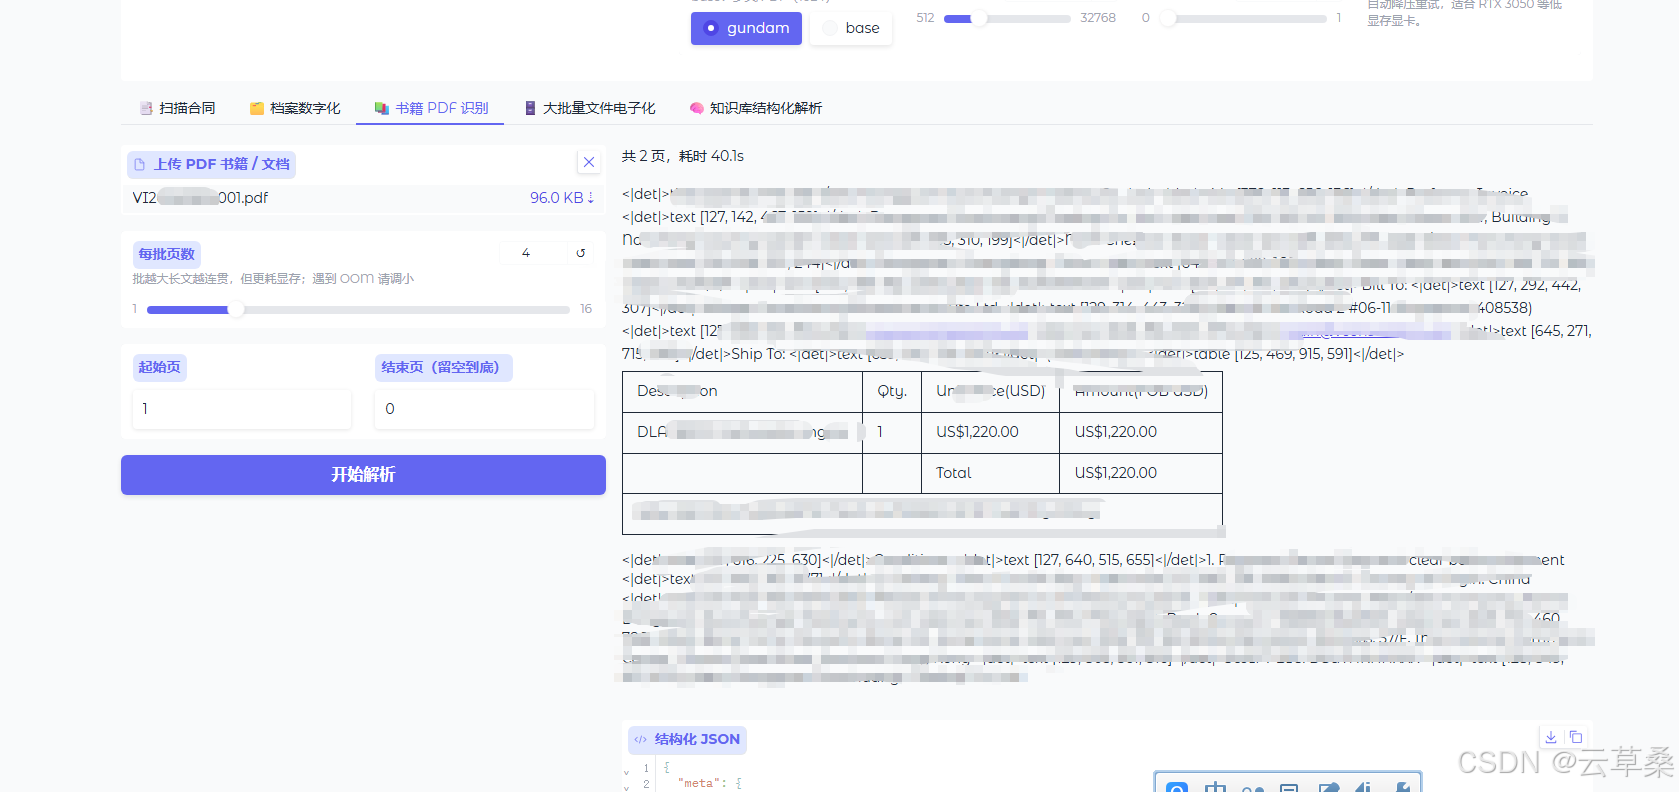Open the 书籍 PDF 识别 tab
1679x792 pixels.
coord(431,108)
